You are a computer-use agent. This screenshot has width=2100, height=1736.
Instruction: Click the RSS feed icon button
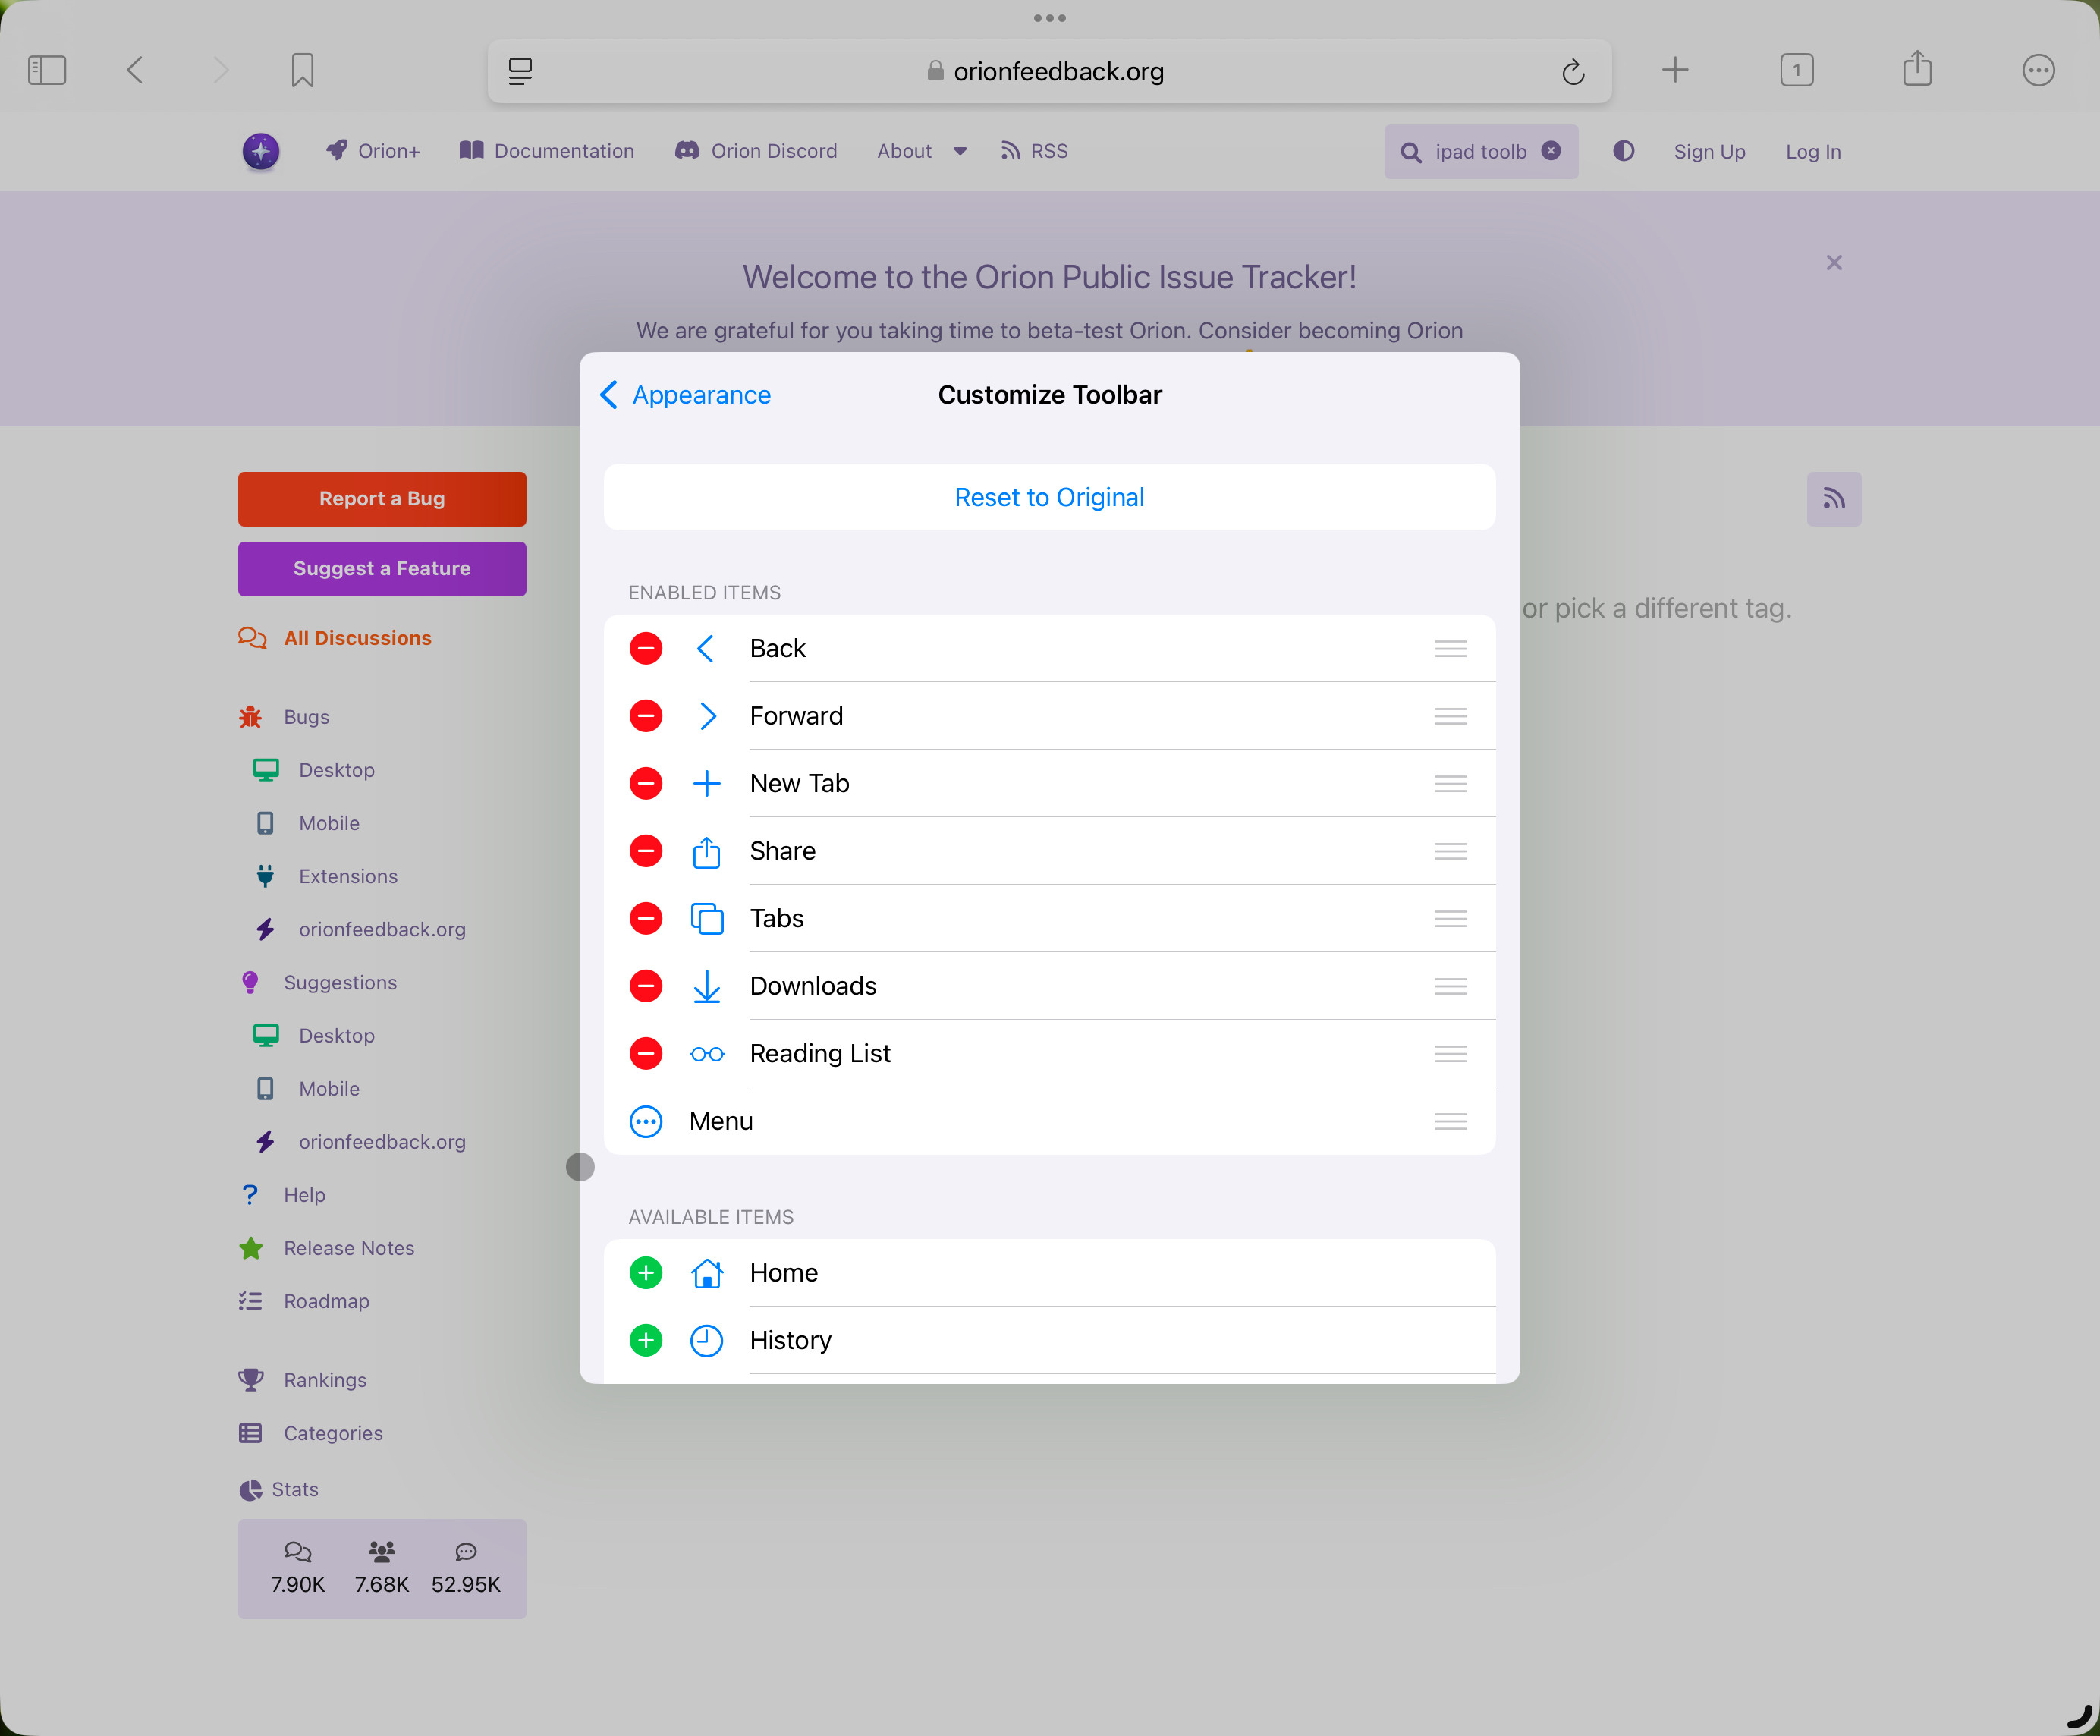pyautogui.click(x=1833, y=499)
